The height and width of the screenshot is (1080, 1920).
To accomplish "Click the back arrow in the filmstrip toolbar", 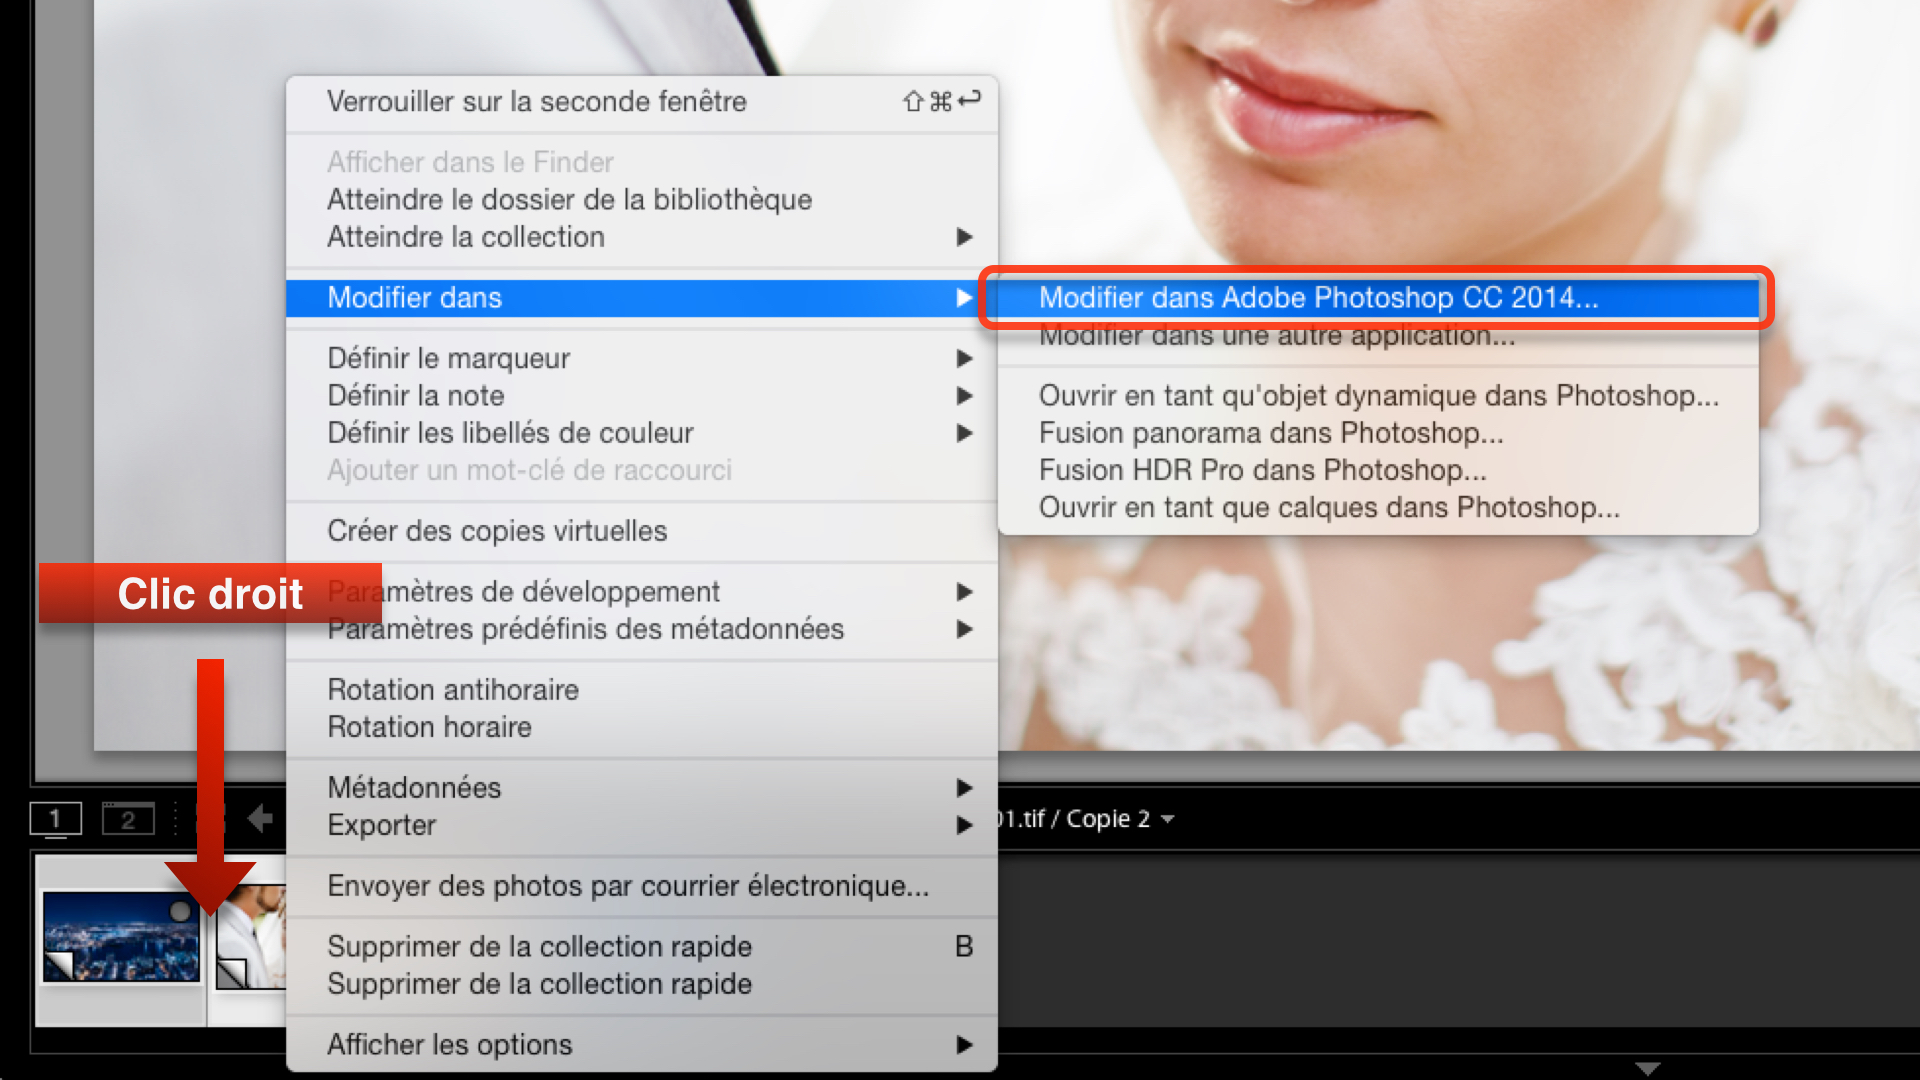I will point(260,819).
